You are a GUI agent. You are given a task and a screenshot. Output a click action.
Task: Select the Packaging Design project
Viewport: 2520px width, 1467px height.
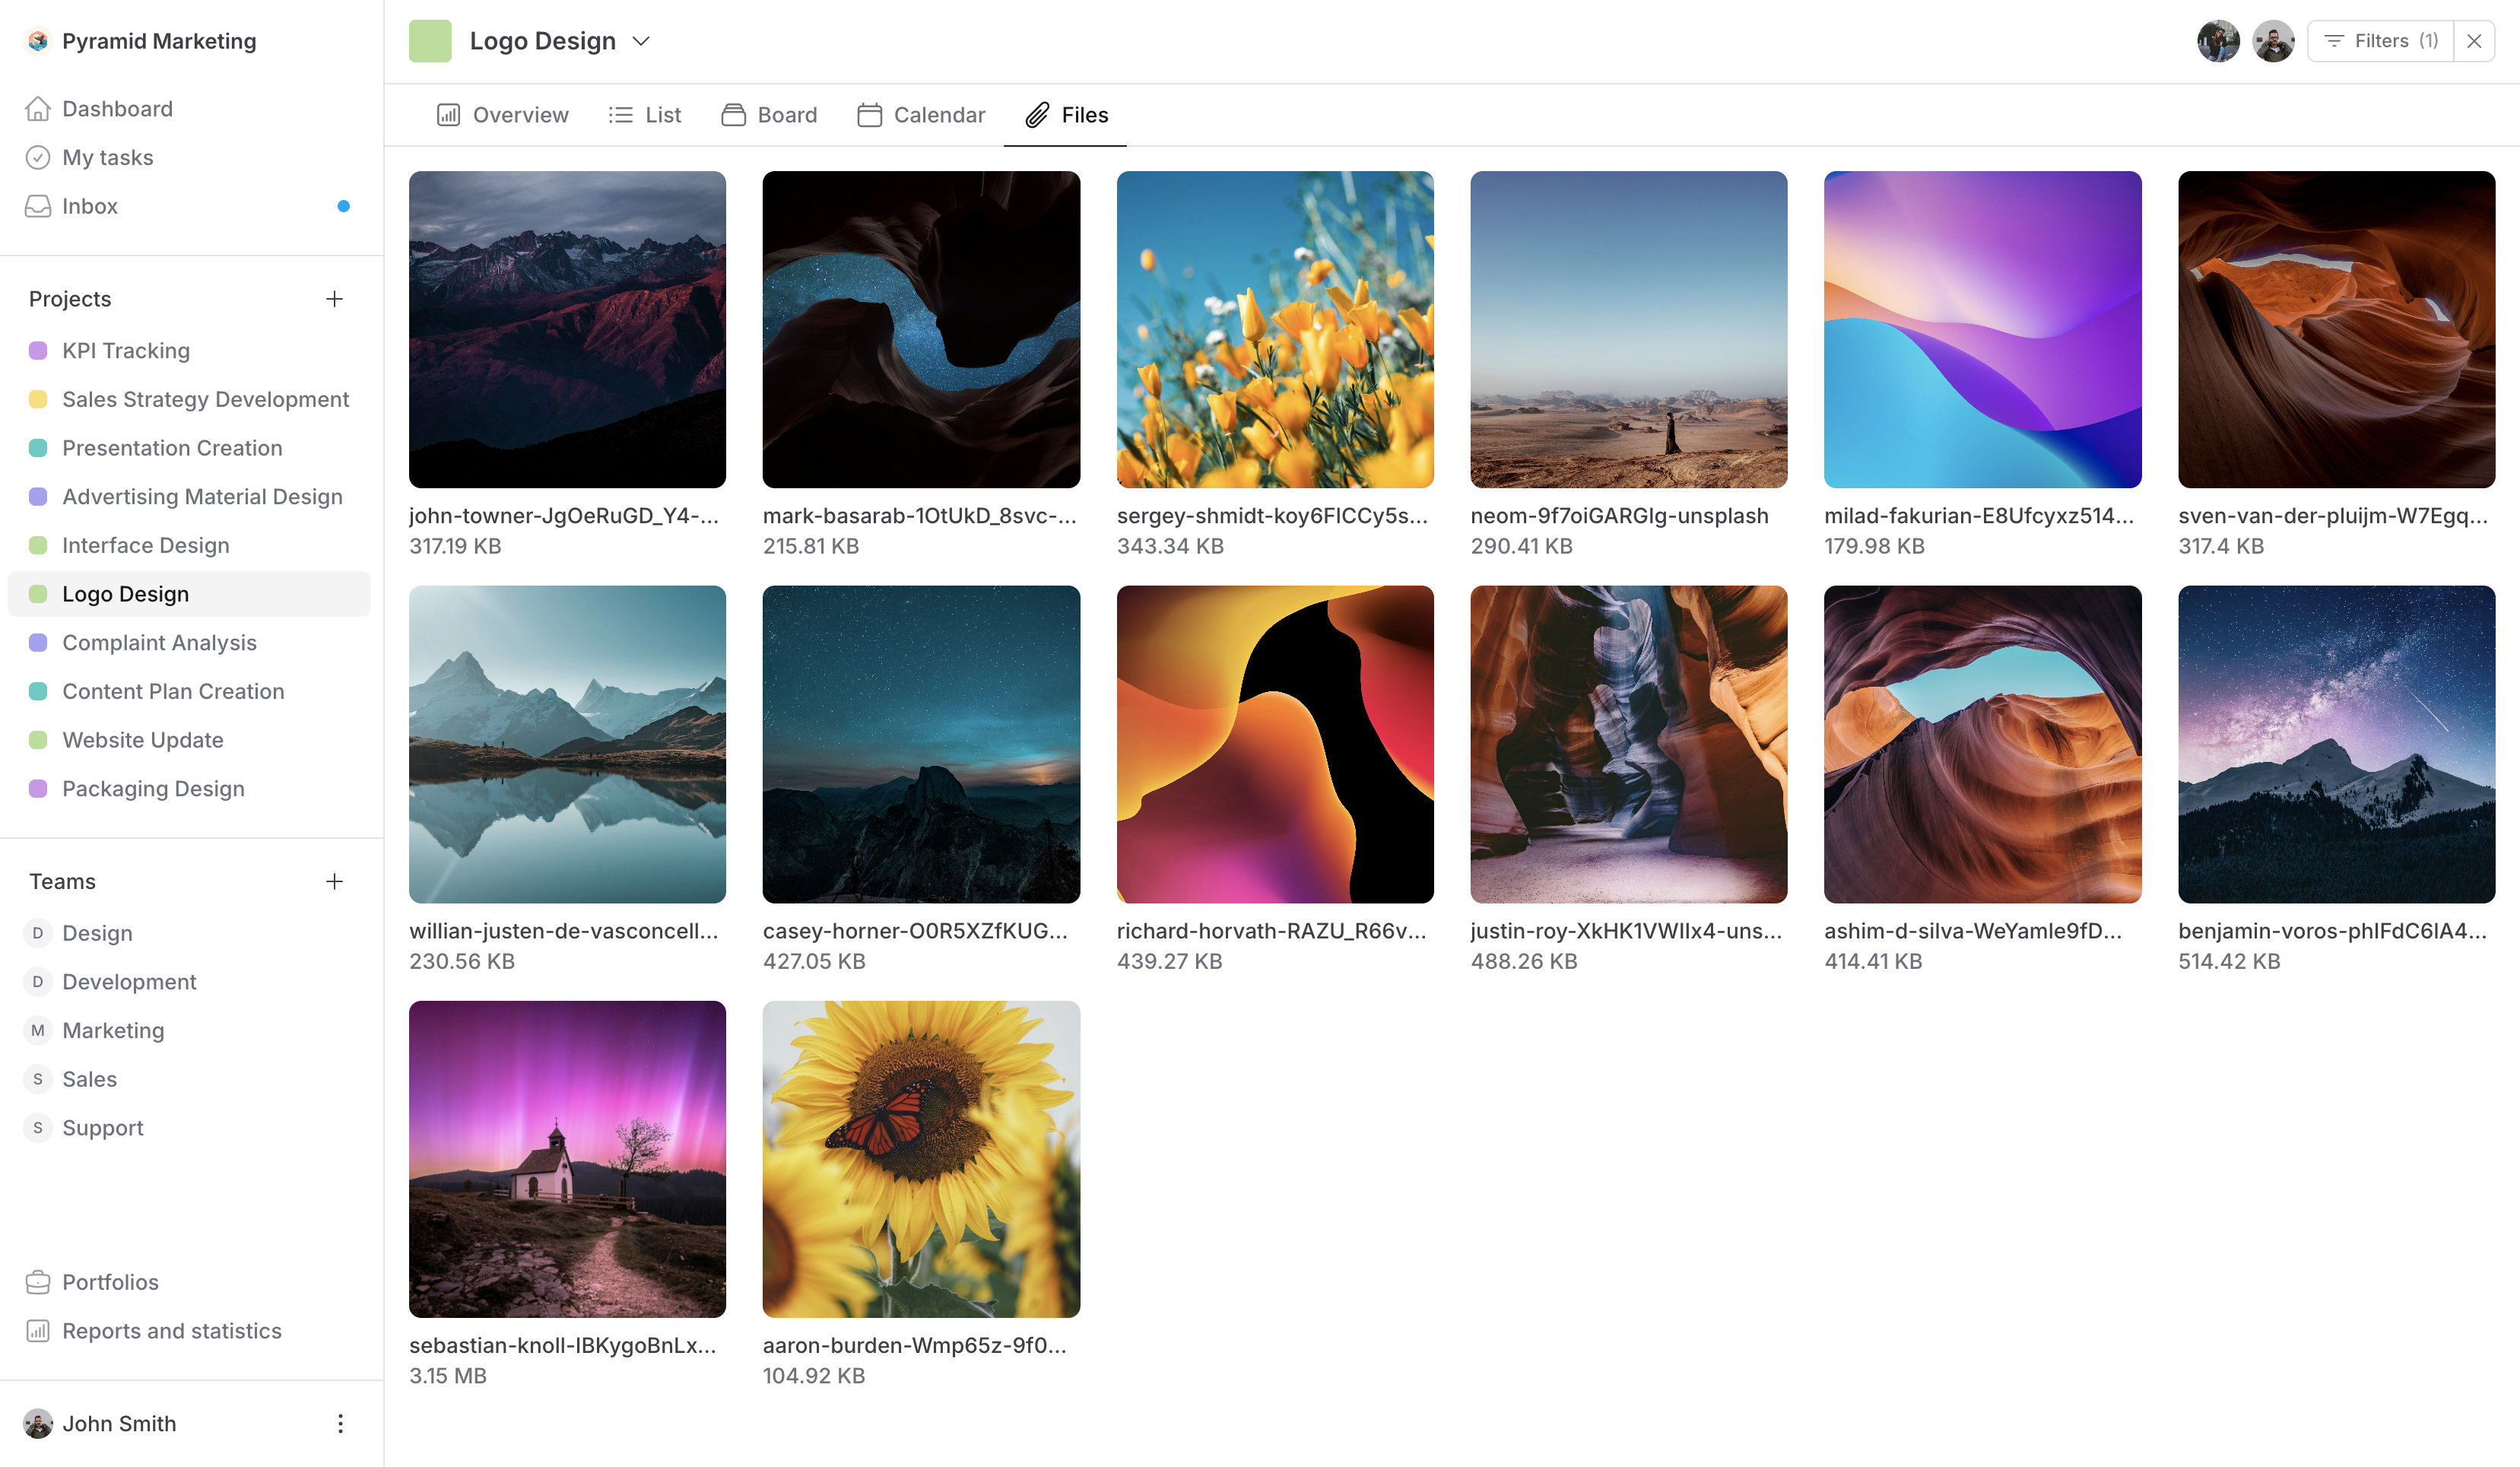[x=153, y=789]
